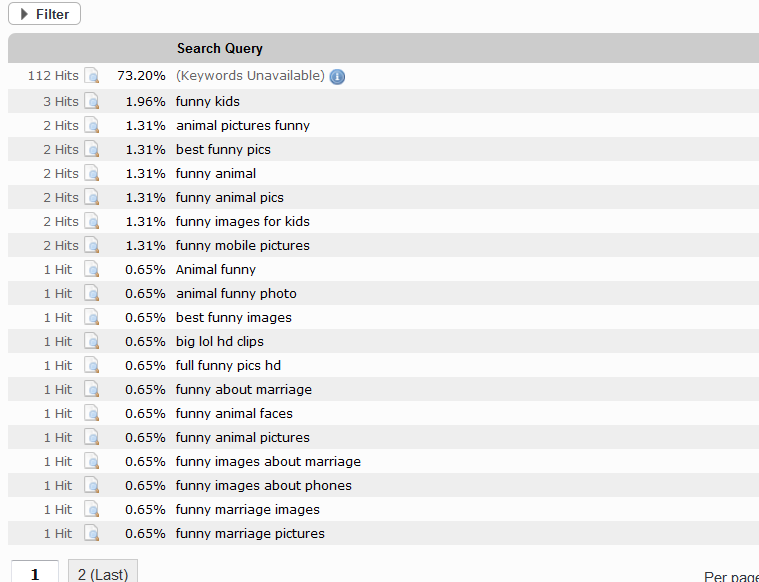This screenshot has width=759, height=582.
Task: Open details icon for funny kids row
Action: tap(92, 101)
